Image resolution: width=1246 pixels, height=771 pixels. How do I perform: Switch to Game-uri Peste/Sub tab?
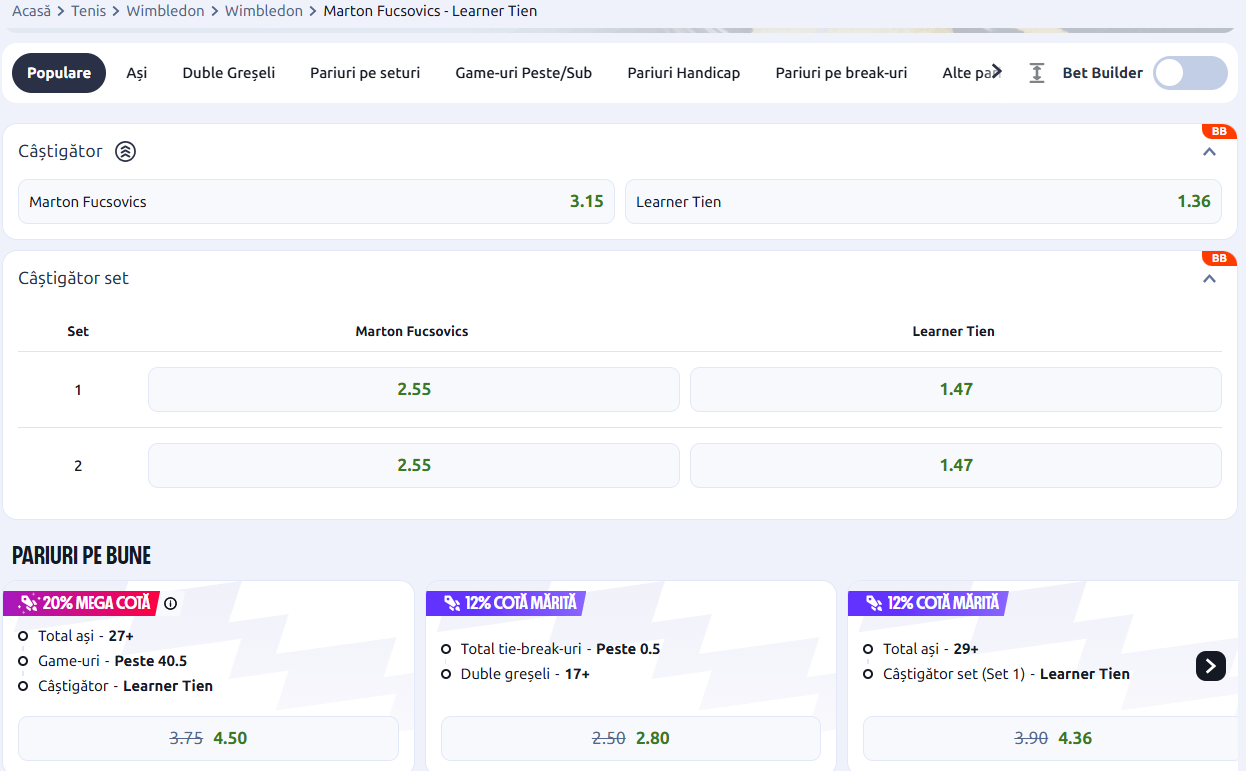pos(523,73)
